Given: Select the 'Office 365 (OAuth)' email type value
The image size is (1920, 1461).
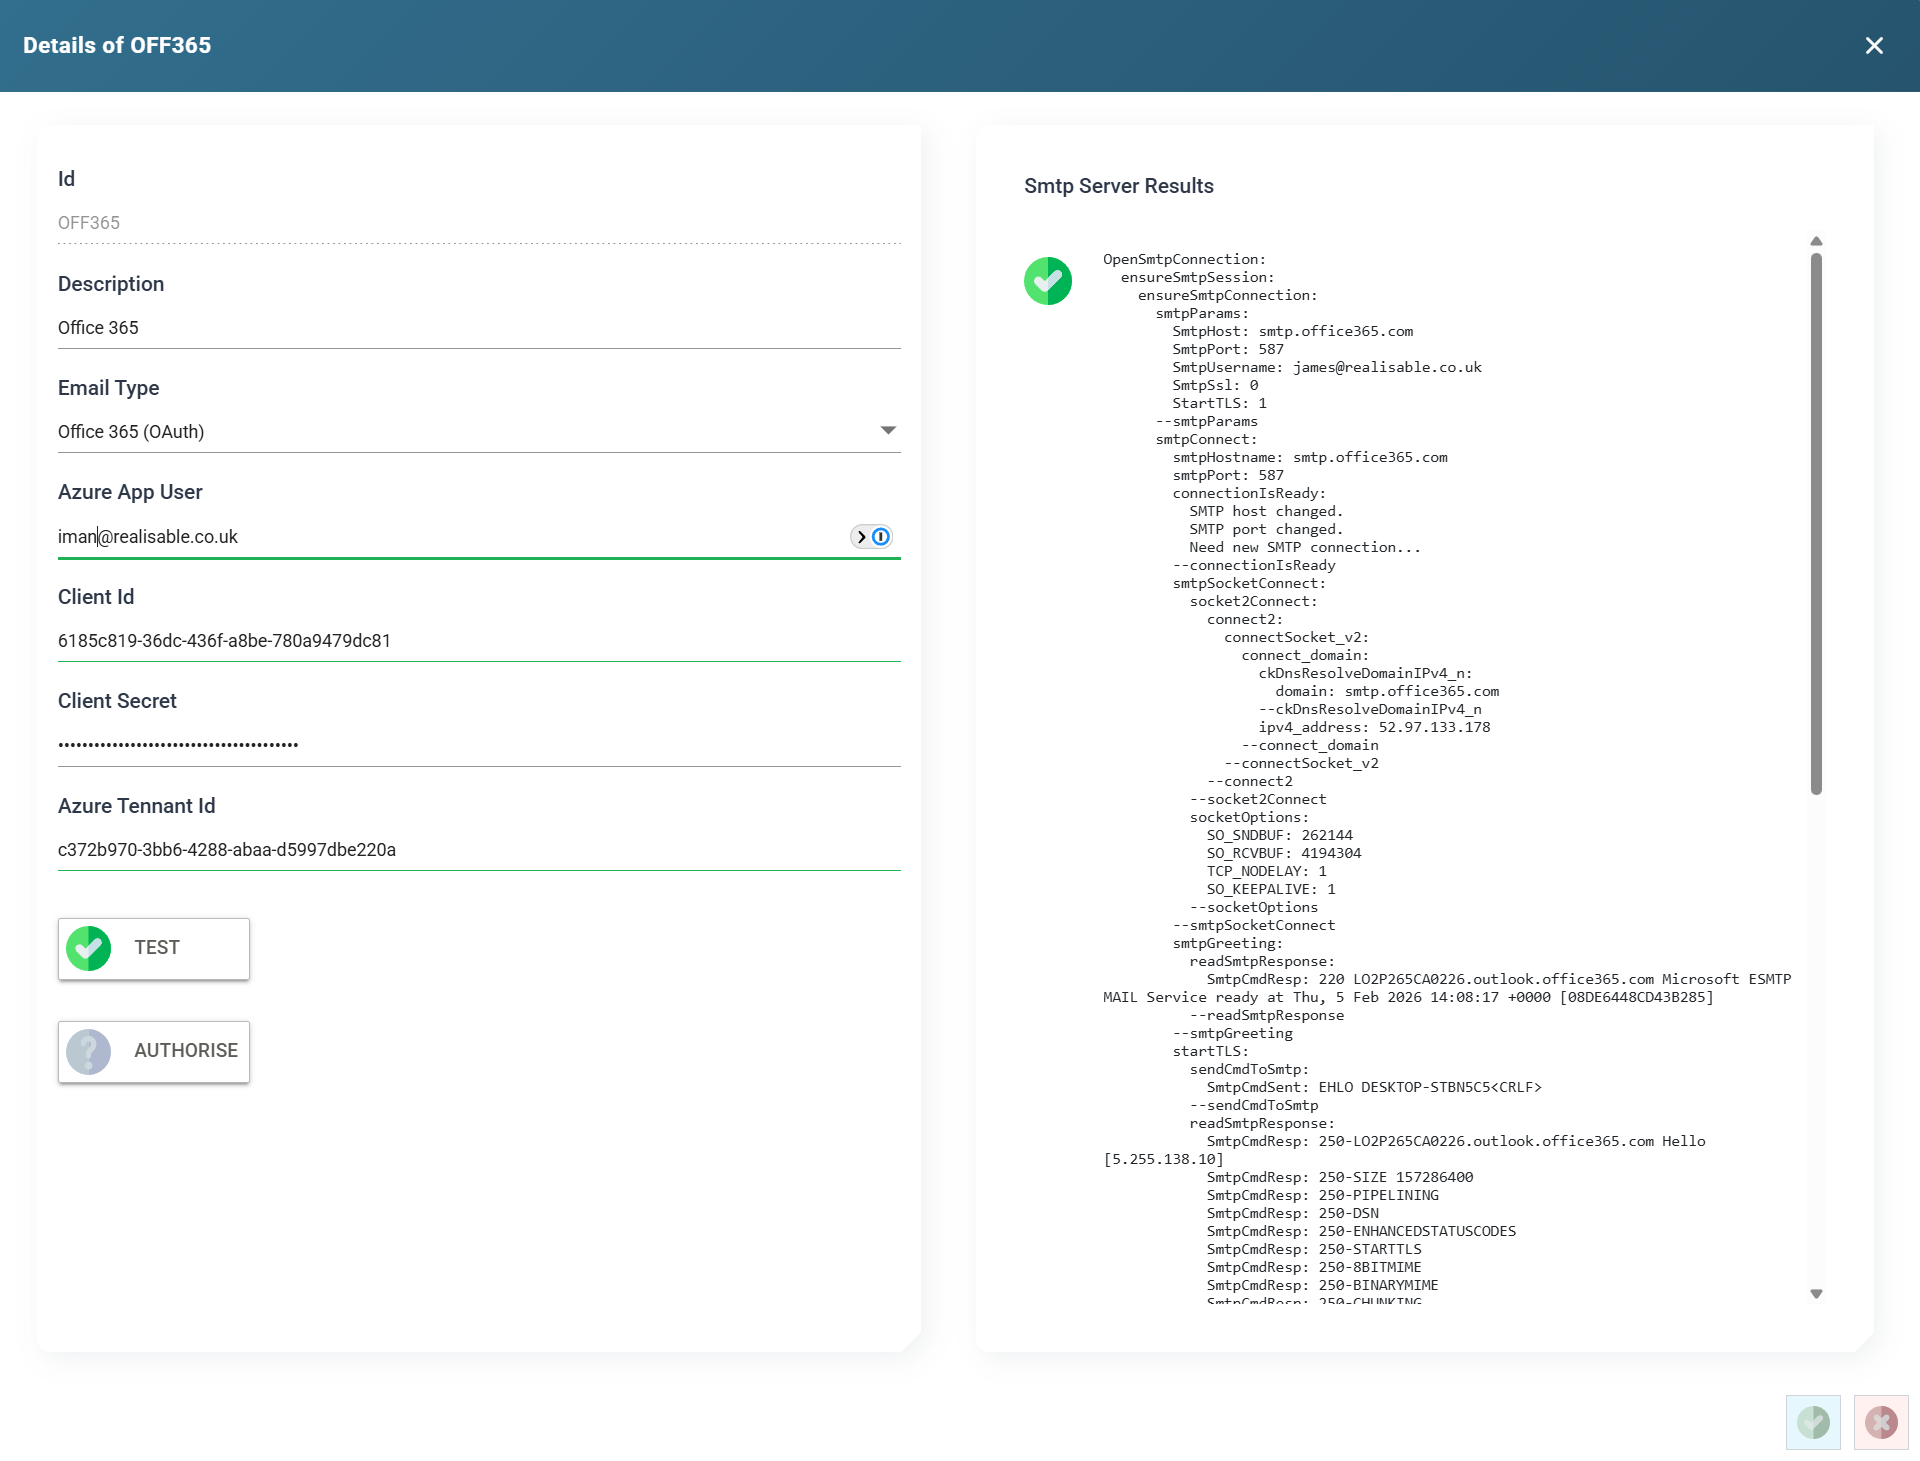Looking at the screenshot, I should 131,432.
